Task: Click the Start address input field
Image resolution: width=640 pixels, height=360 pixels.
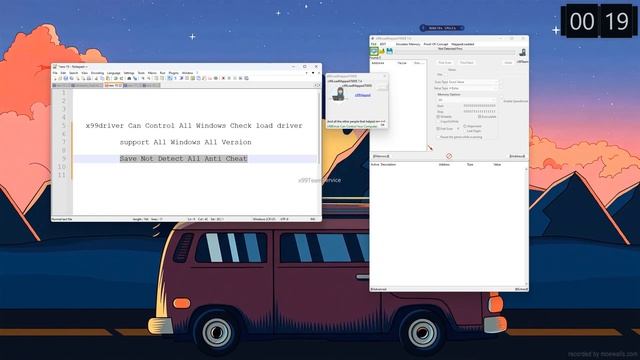Action: pos(480,106)
